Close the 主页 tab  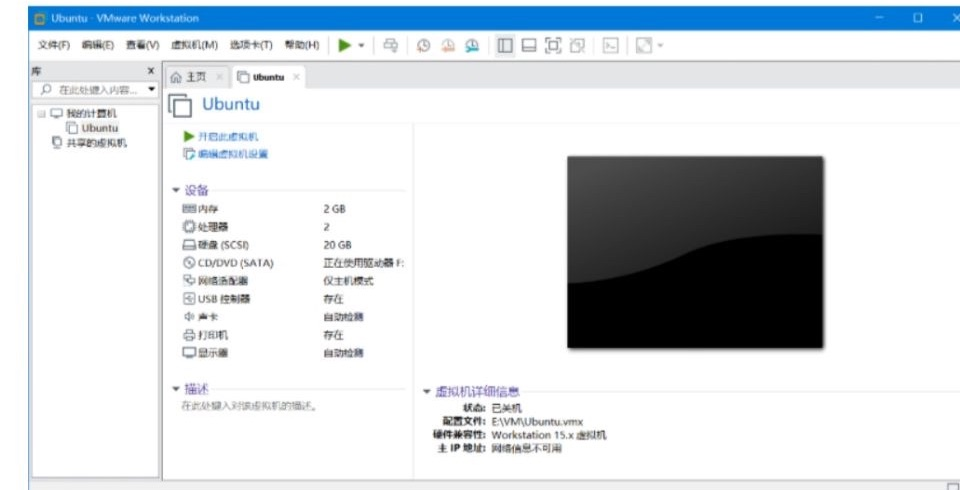coord(219,77)
